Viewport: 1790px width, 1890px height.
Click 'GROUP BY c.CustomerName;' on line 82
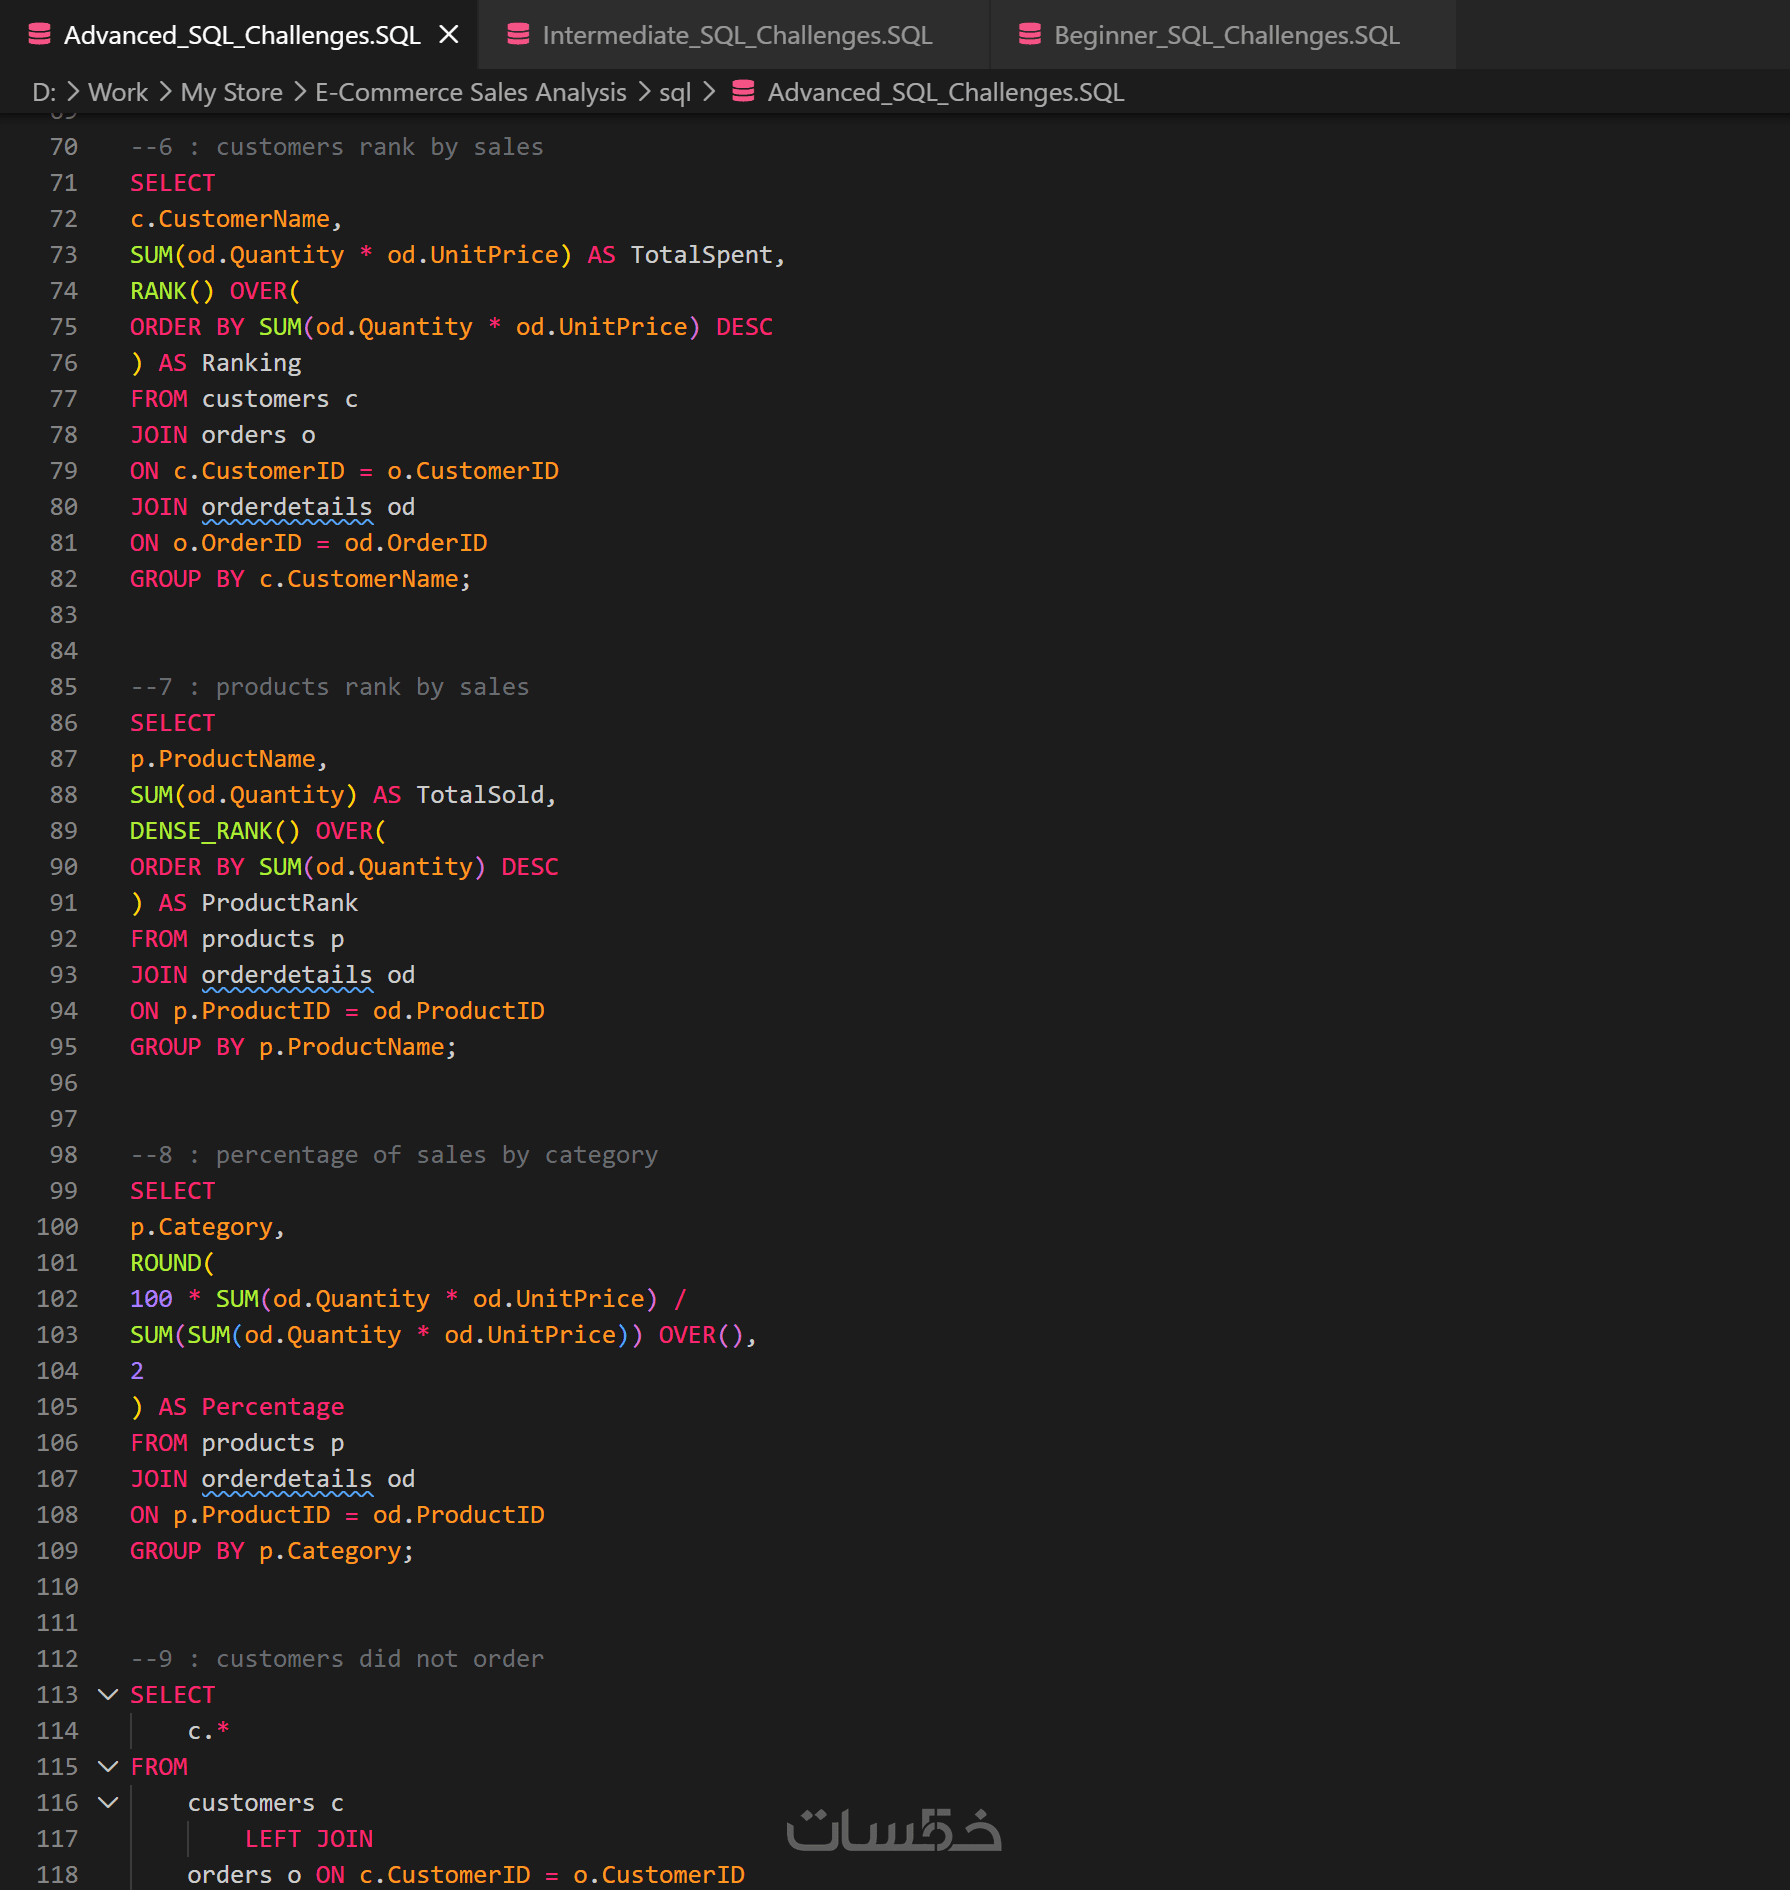point(301,579)
